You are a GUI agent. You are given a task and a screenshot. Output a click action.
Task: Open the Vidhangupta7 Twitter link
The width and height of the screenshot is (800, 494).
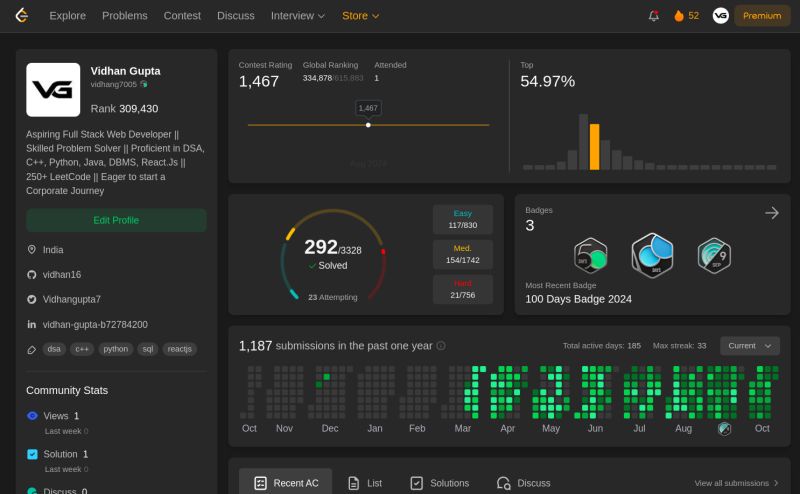71,300
